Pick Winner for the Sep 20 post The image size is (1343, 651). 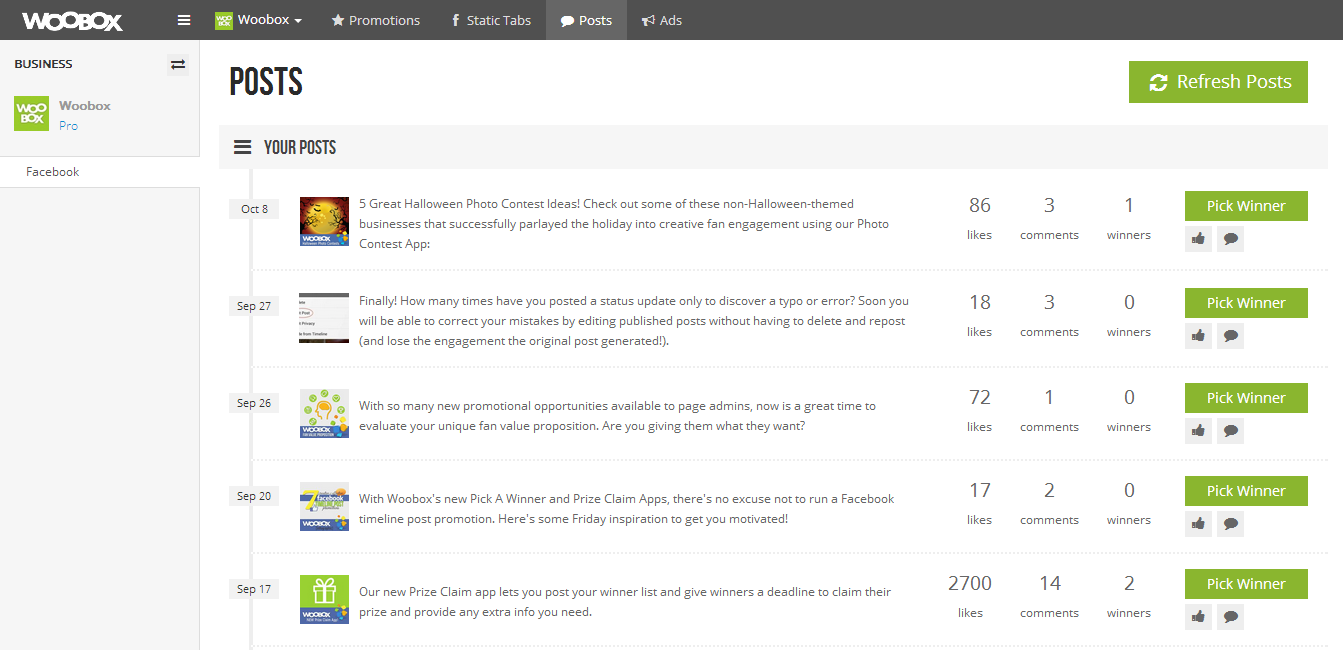click(x=1246, y=491)
